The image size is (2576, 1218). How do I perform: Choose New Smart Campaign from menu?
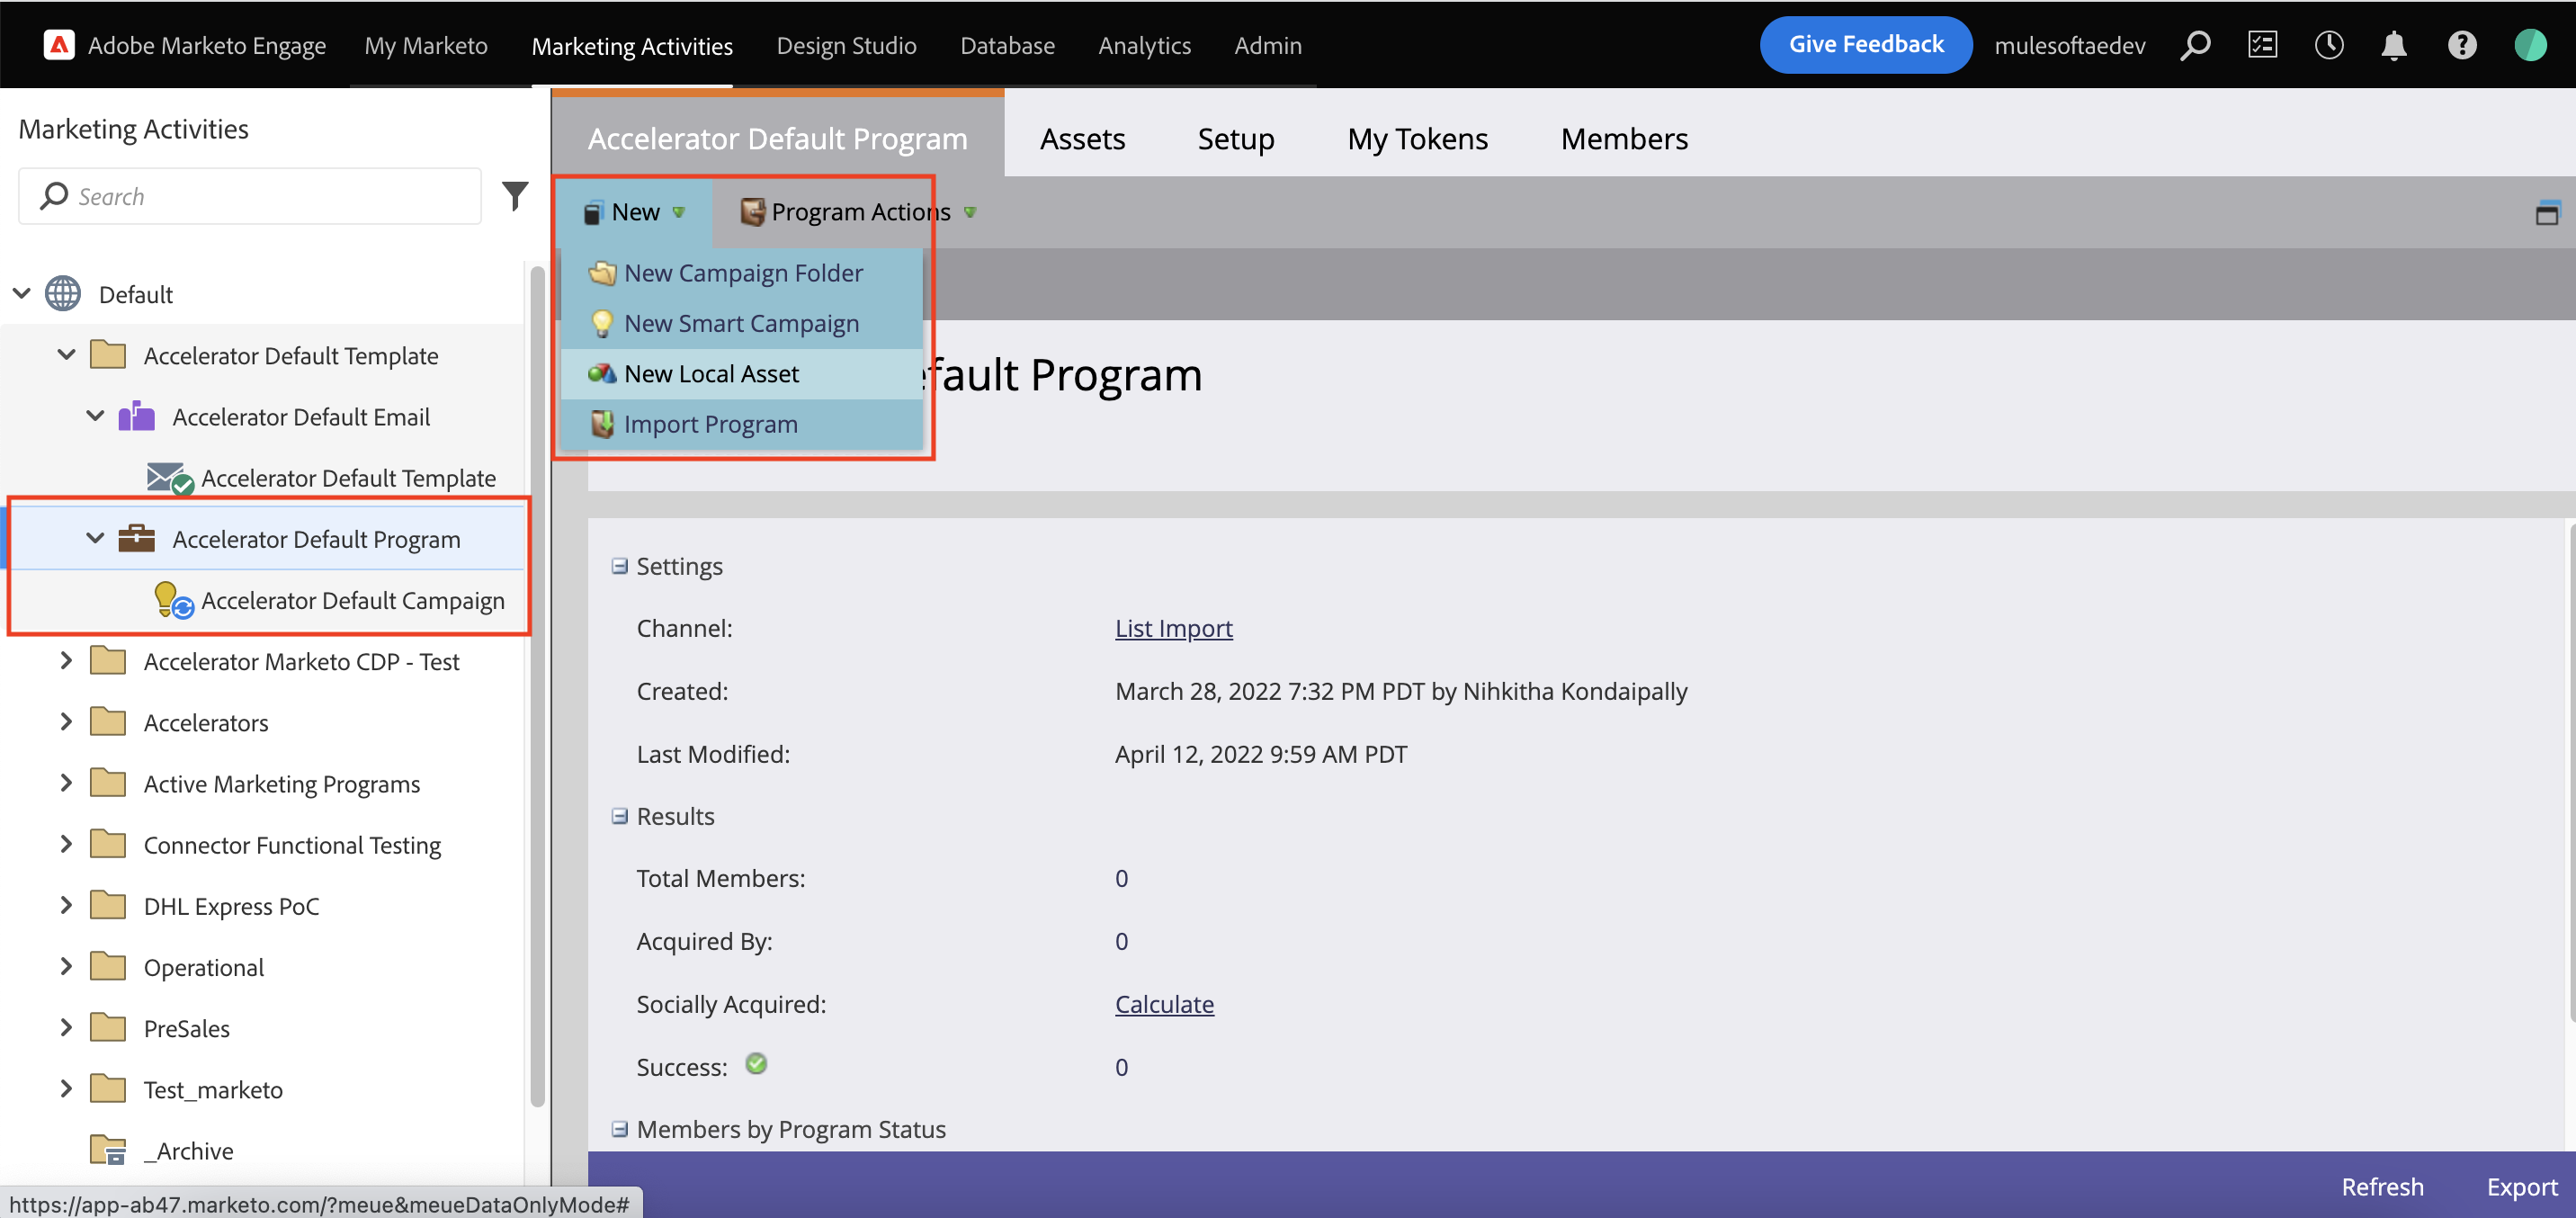click(741, 323)
